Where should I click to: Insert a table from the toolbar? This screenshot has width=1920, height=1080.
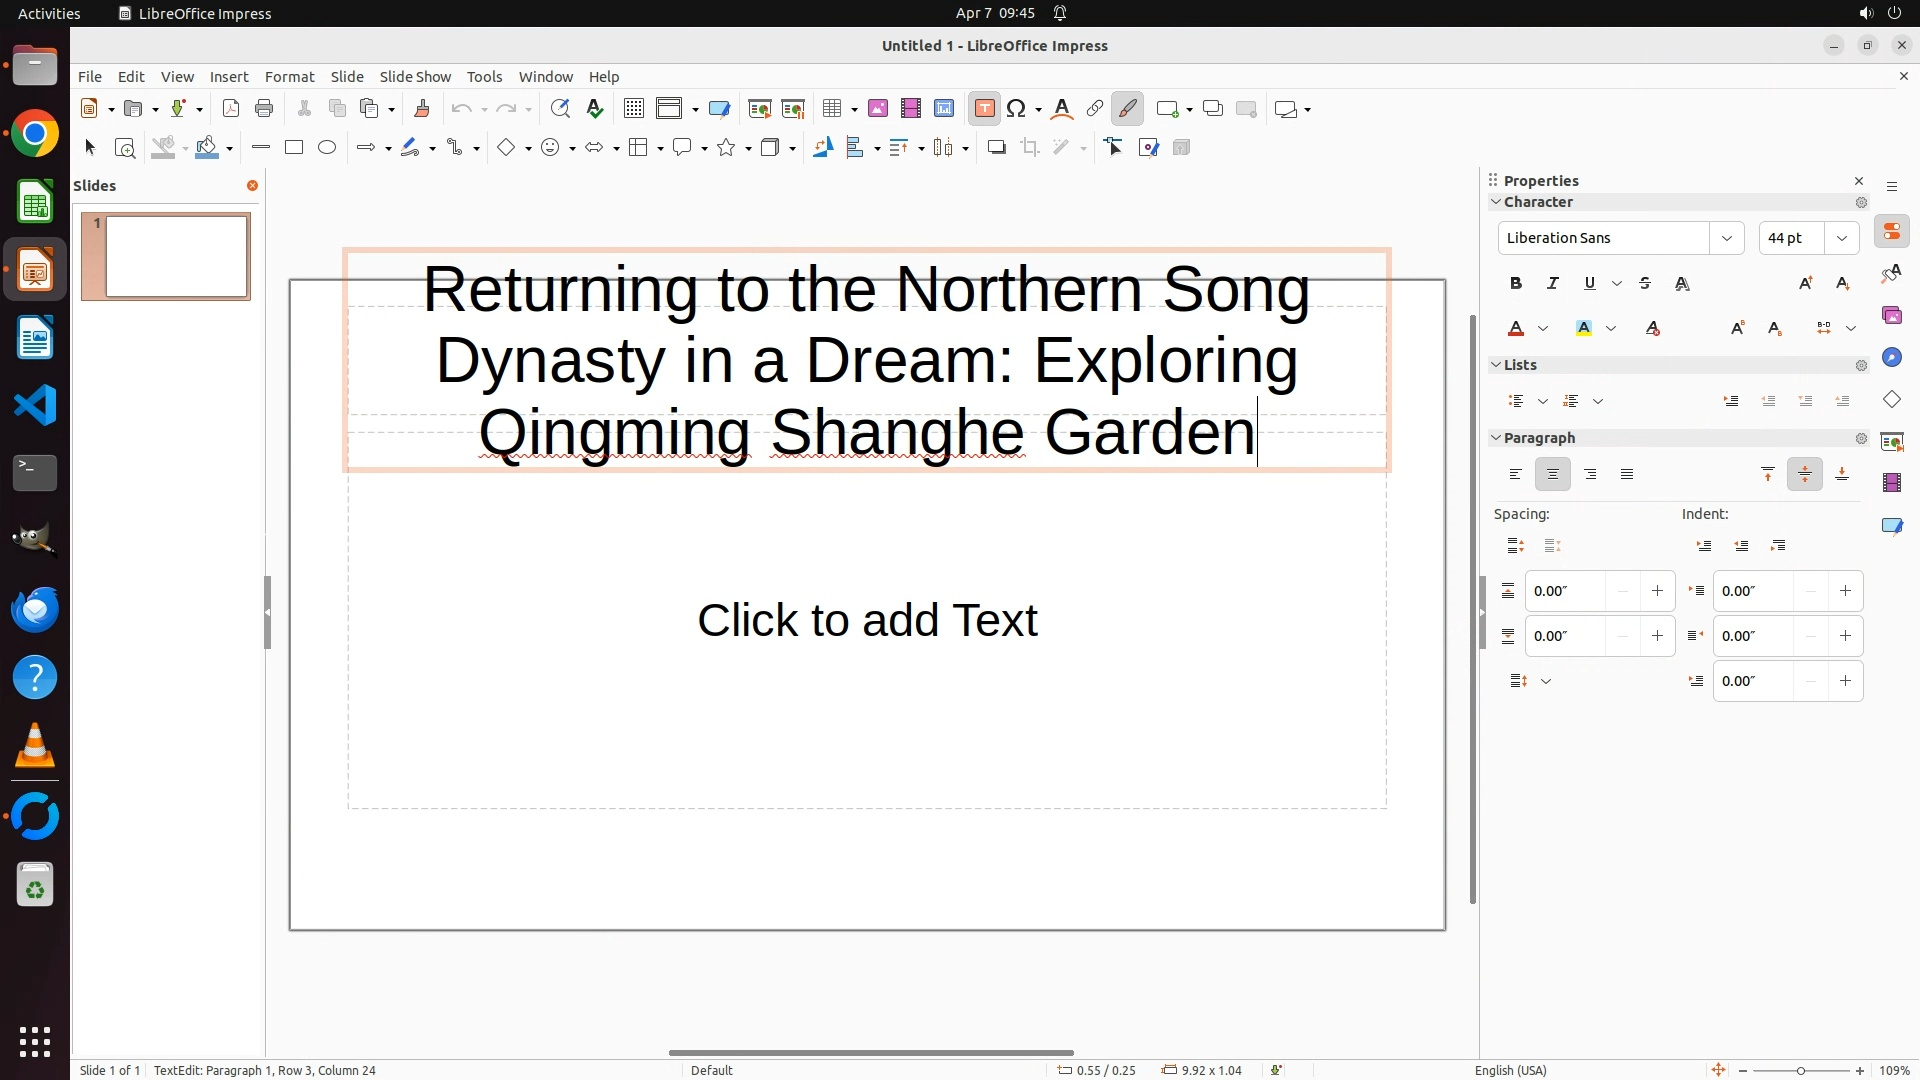click(x=831, y=109)
